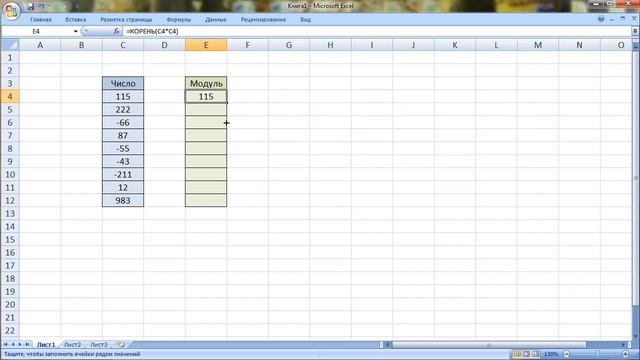Open the Вид ribbon tab

pos(305,20)
